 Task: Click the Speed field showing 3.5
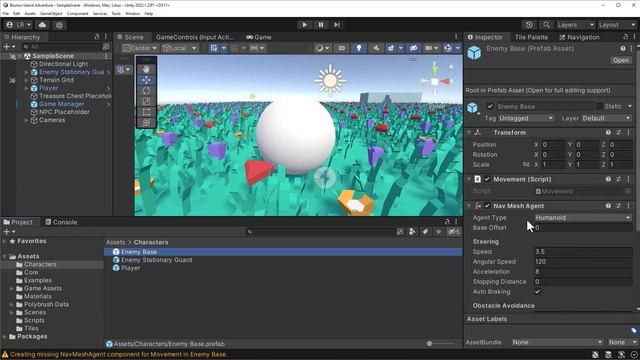tap(583, 252)
